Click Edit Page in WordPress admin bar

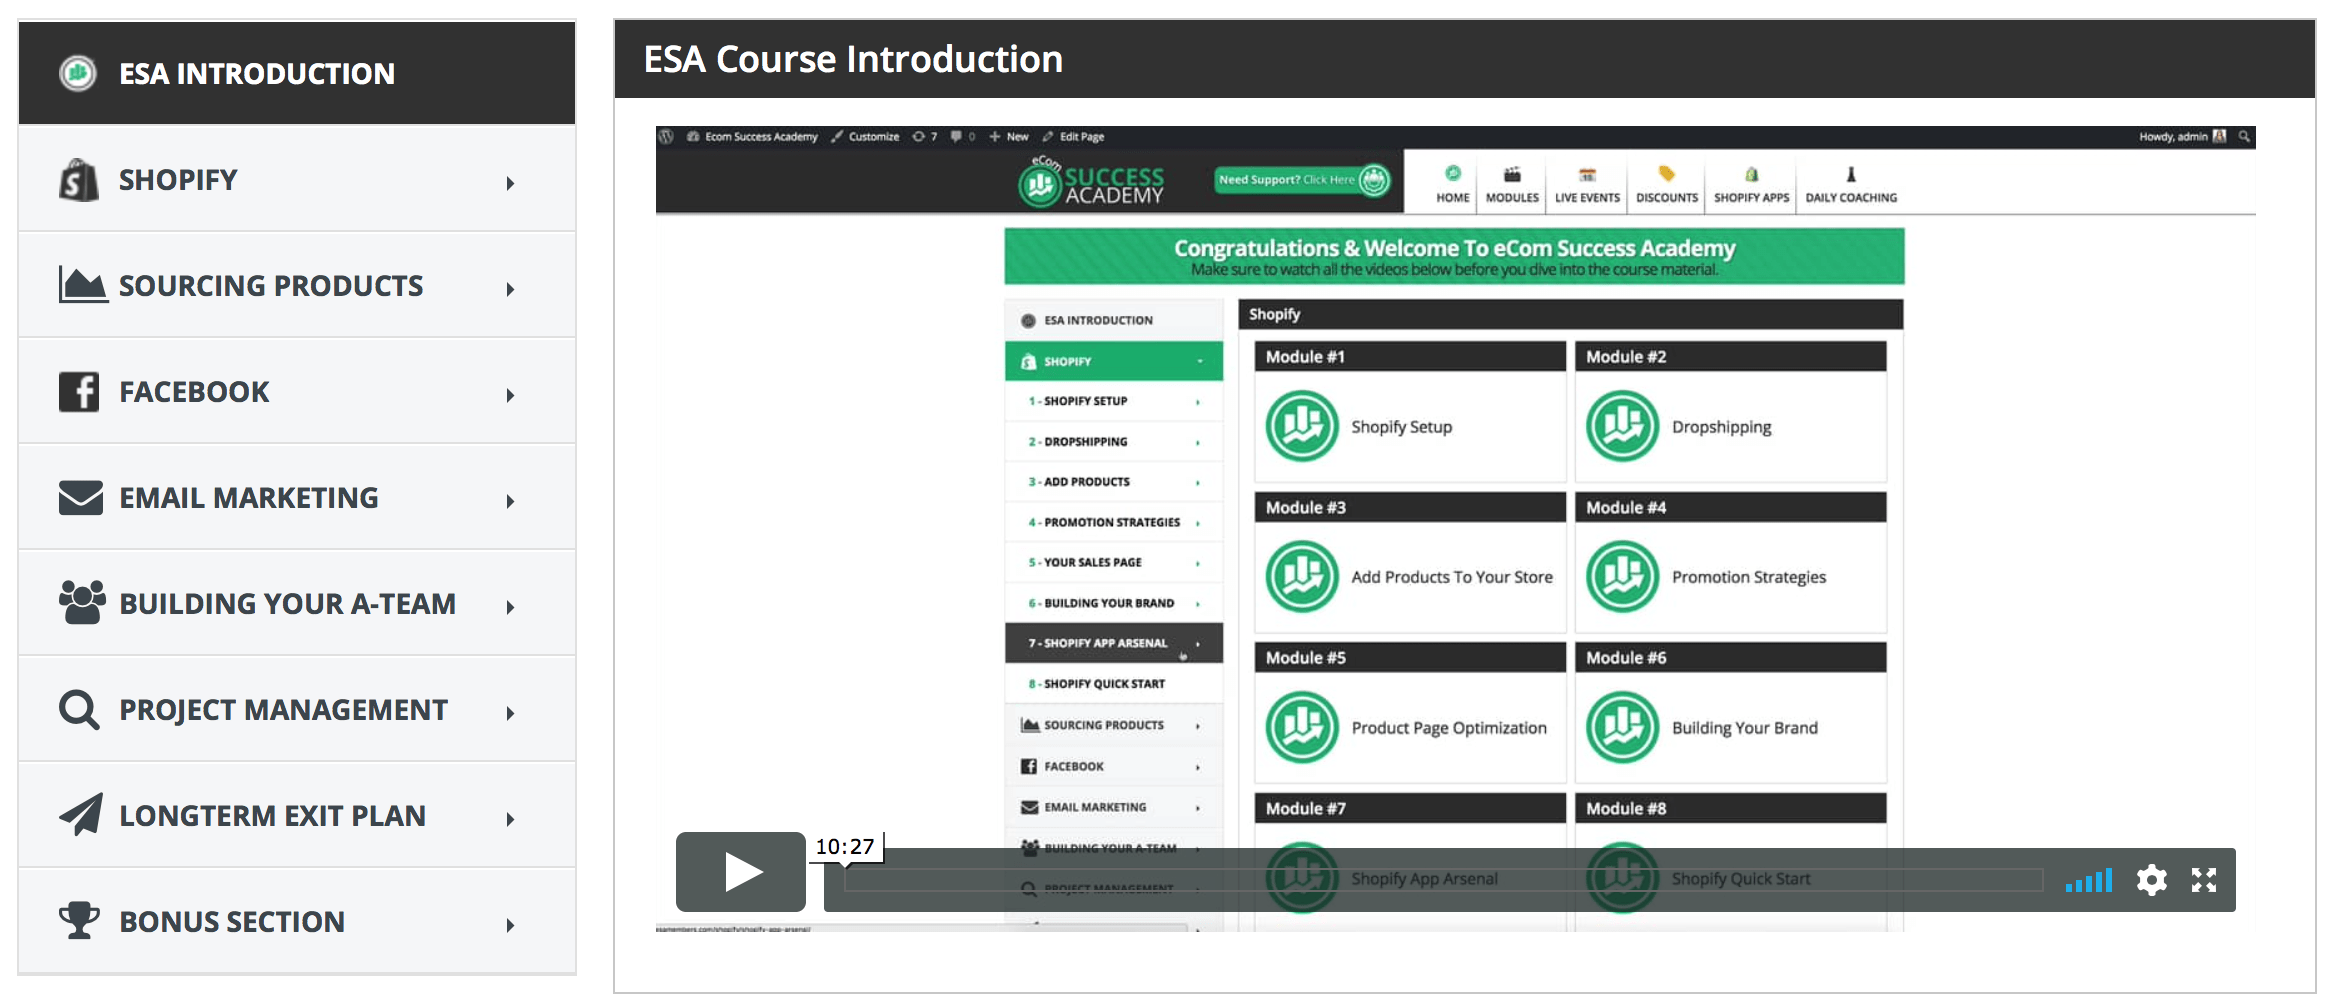point(1074,137)
